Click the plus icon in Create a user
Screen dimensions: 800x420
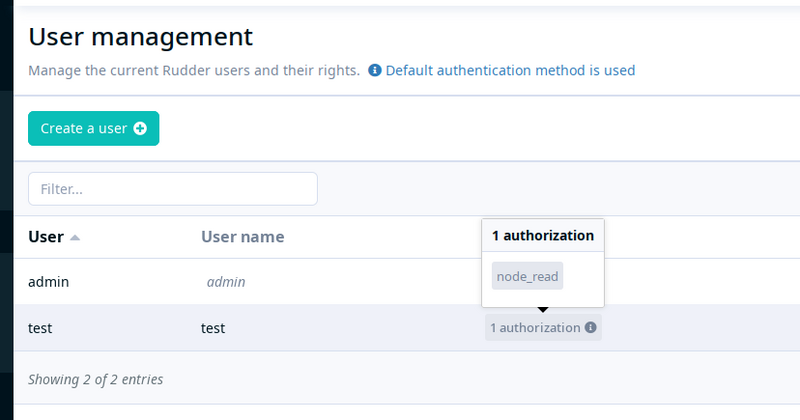click(140, 129)
